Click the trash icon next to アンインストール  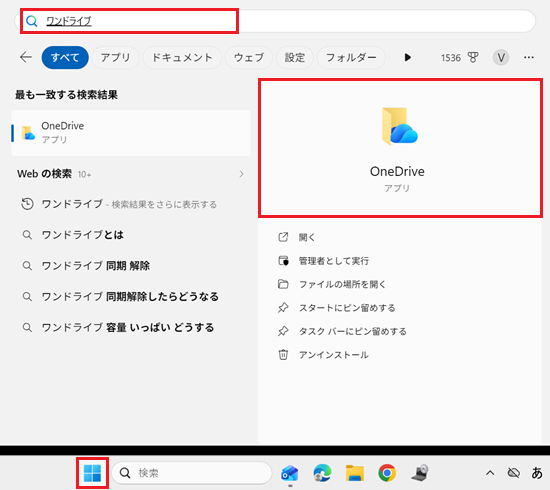[x=283, y=355]
